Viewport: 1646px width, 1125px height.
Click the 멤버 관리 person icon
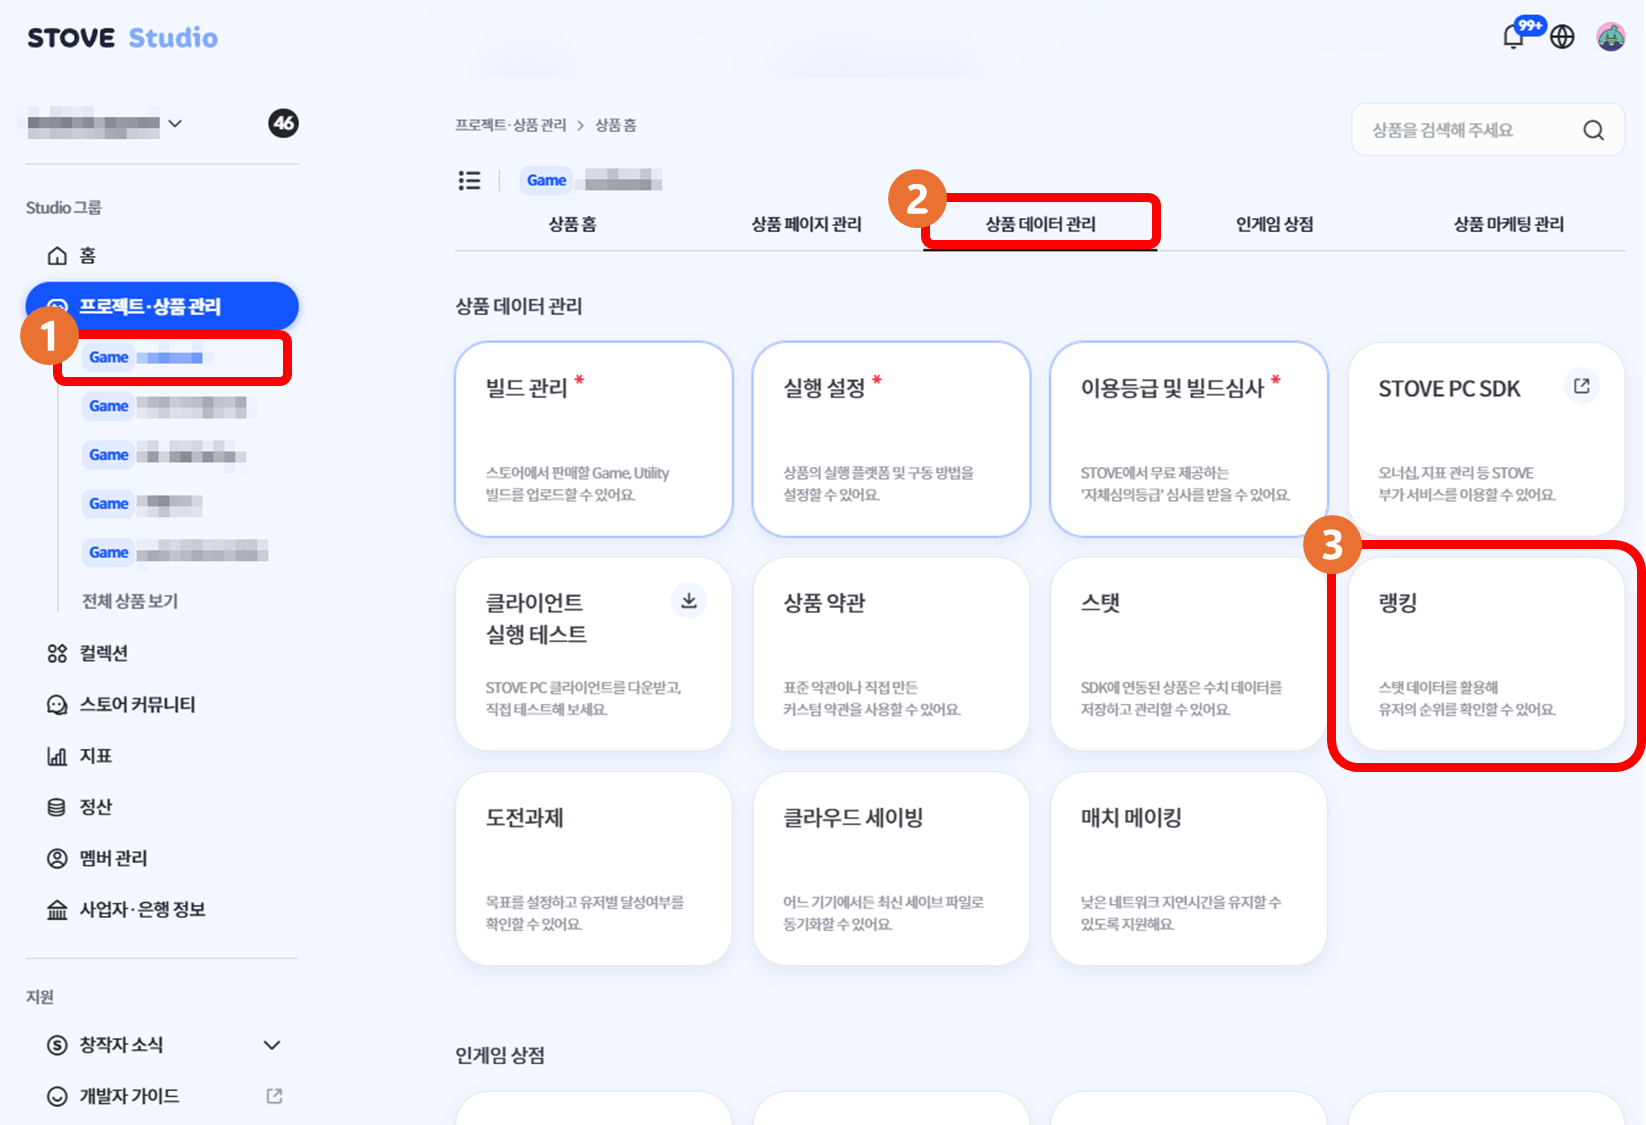[x=57, y=858]
